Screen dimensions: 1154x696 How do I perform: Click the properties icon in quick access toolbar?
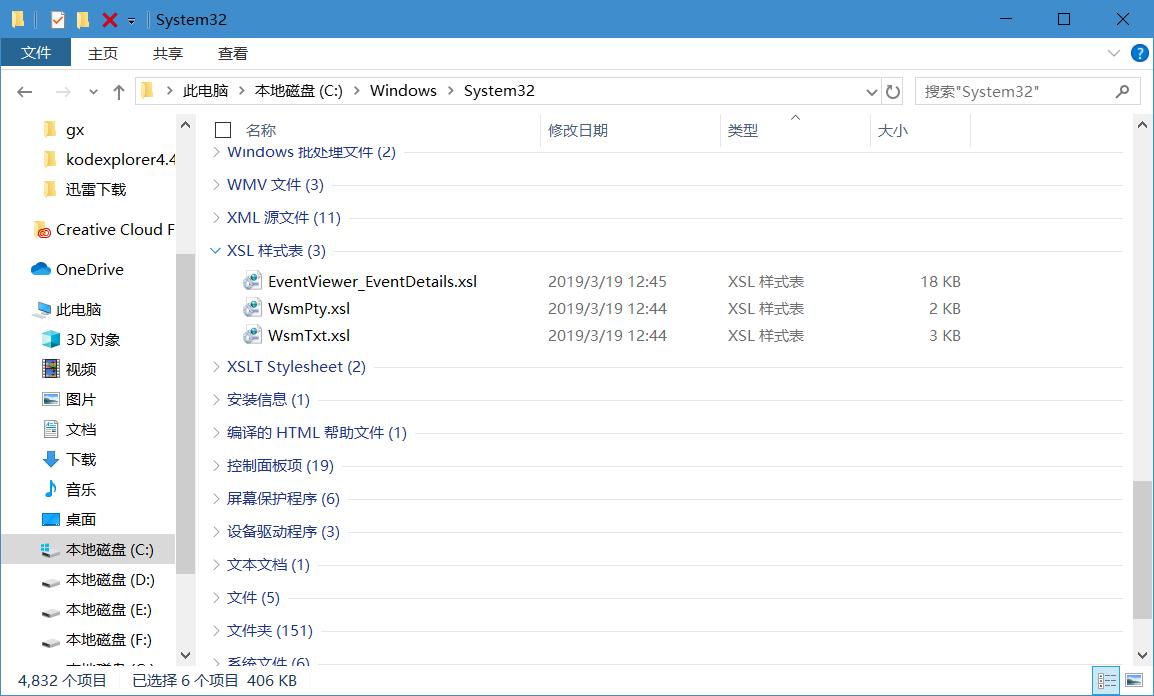[57, 19]
